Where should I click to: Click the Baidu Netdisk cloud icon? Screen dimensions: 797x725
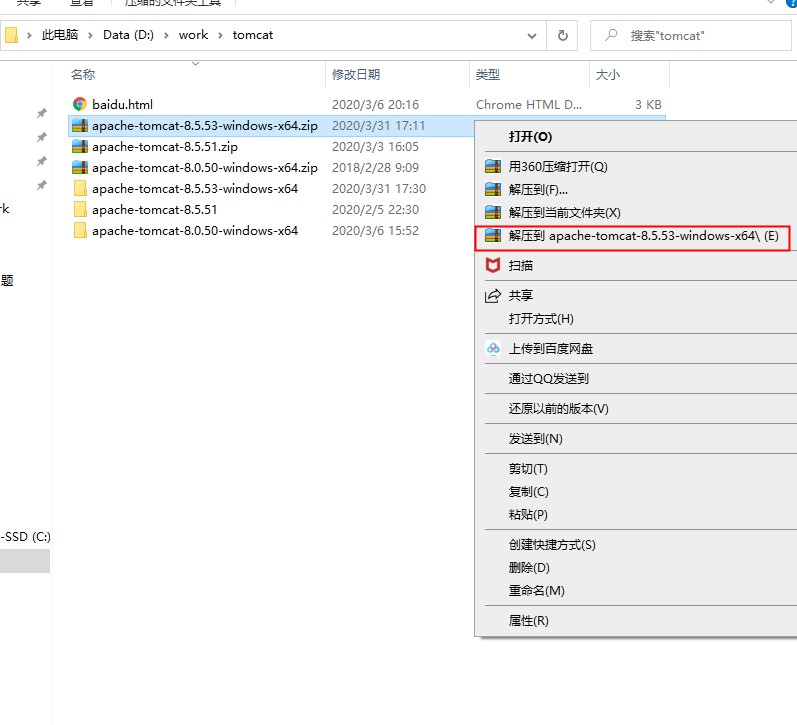point(493,348)
